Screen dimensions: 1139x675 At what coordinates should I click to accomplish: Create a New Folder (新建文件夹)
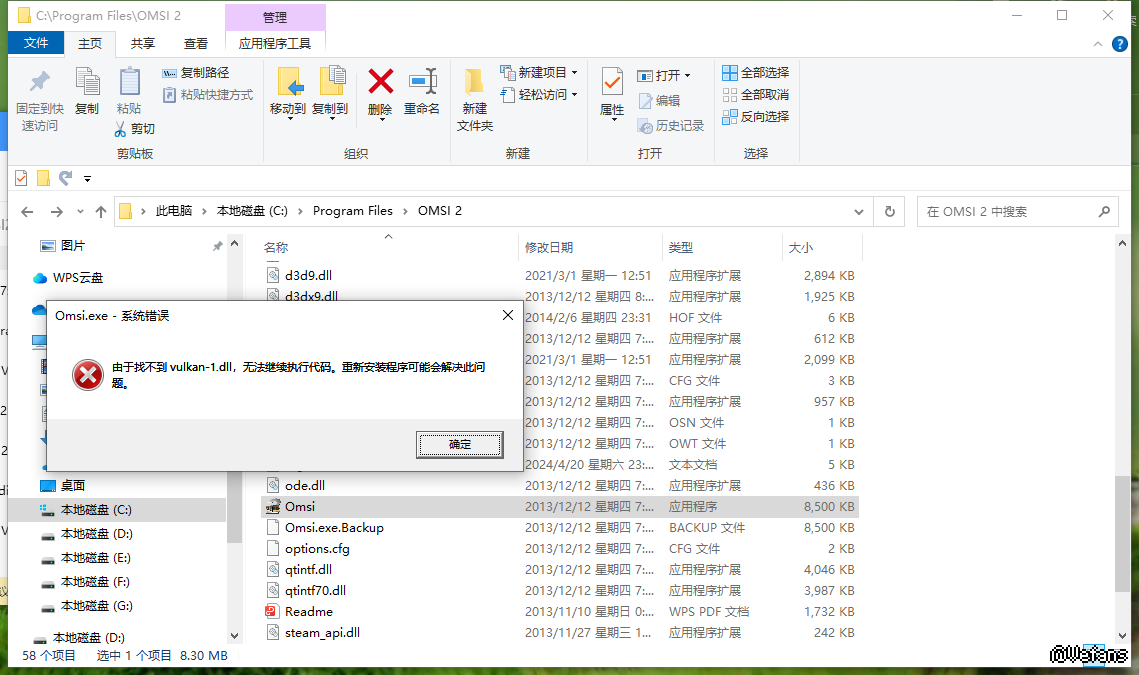475,100
